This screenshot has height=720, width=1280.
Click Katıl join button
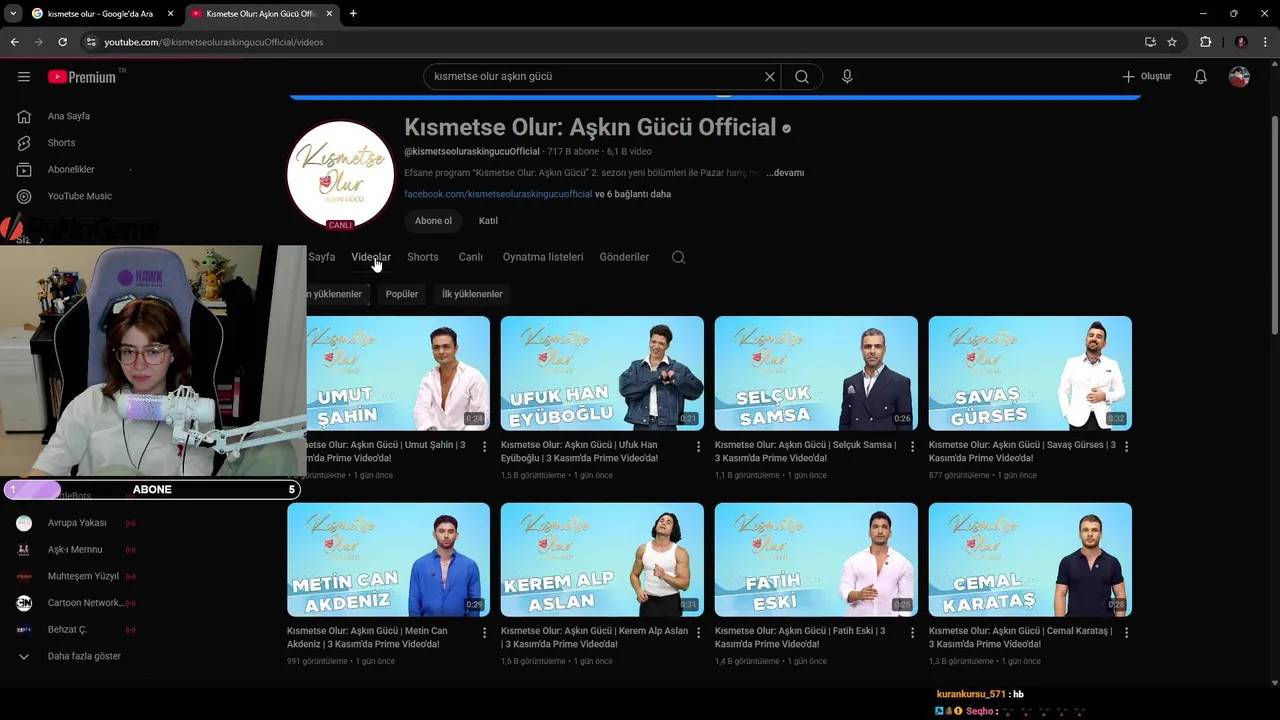coord(488,221)
